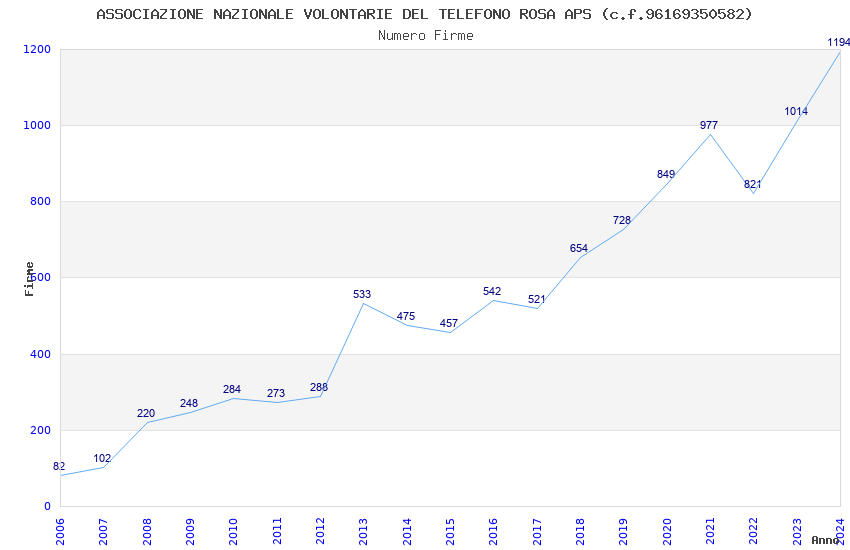Select data label 977 for 2021

(x=709, y=125)
